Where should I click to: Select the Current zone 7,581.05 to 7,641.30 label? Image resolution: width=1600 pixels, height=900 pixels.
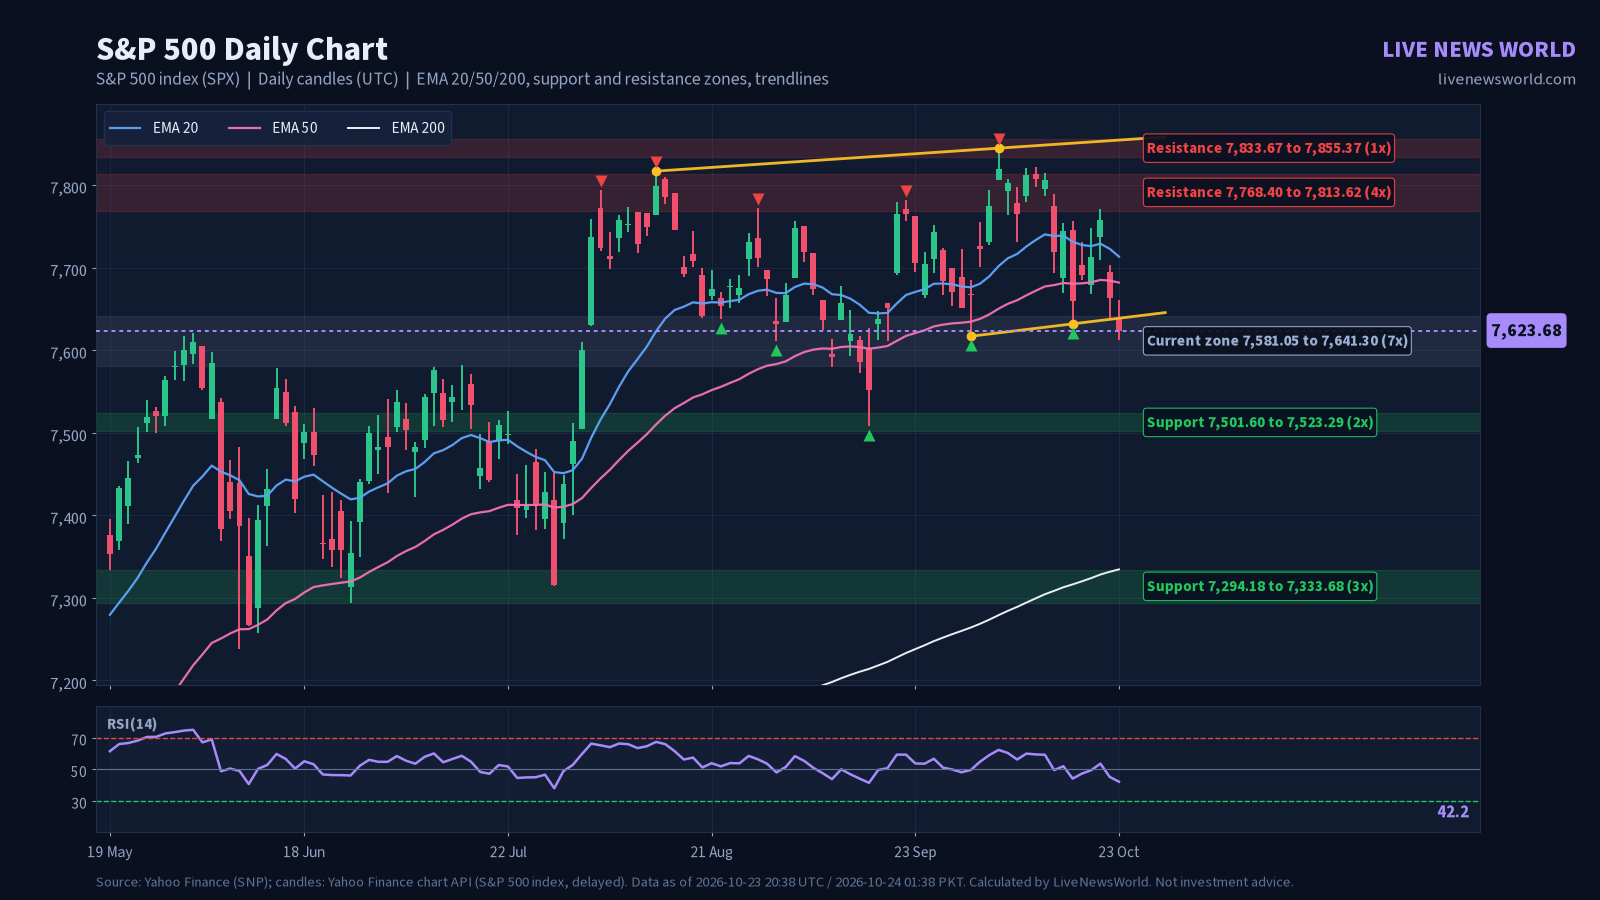(x=1277, y=341)
